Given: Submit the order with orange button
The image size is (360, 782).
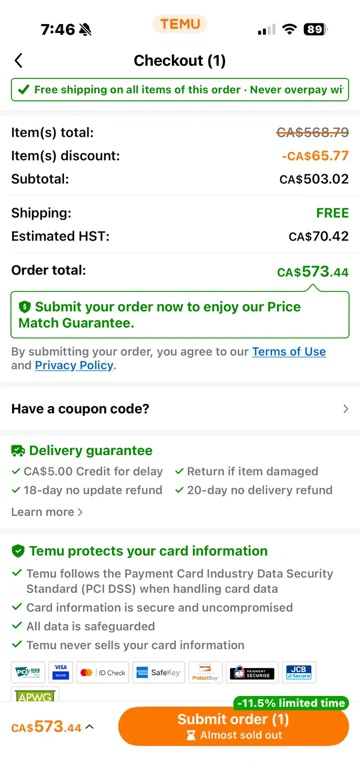Looking at the screenshot, I should pyautogui.click(x=233, y=726).
